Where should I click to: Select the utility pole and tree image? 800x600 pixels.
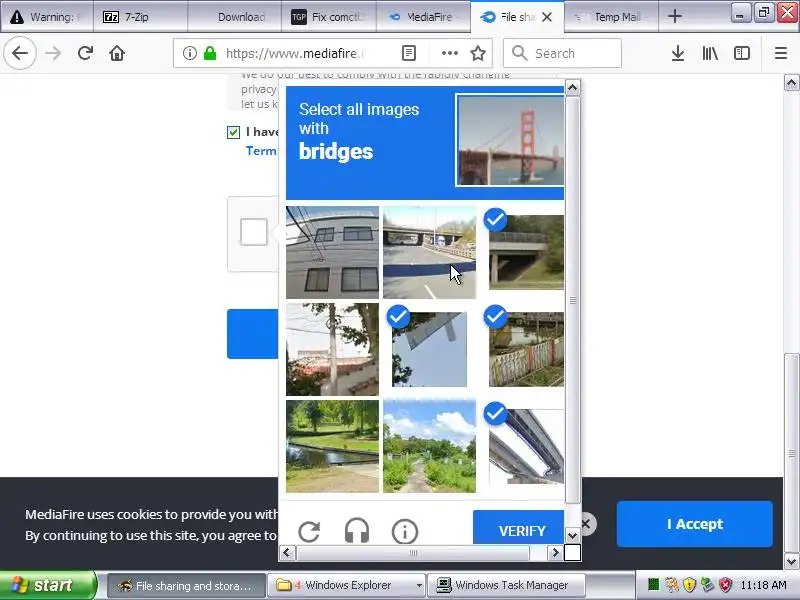[332, 349]
